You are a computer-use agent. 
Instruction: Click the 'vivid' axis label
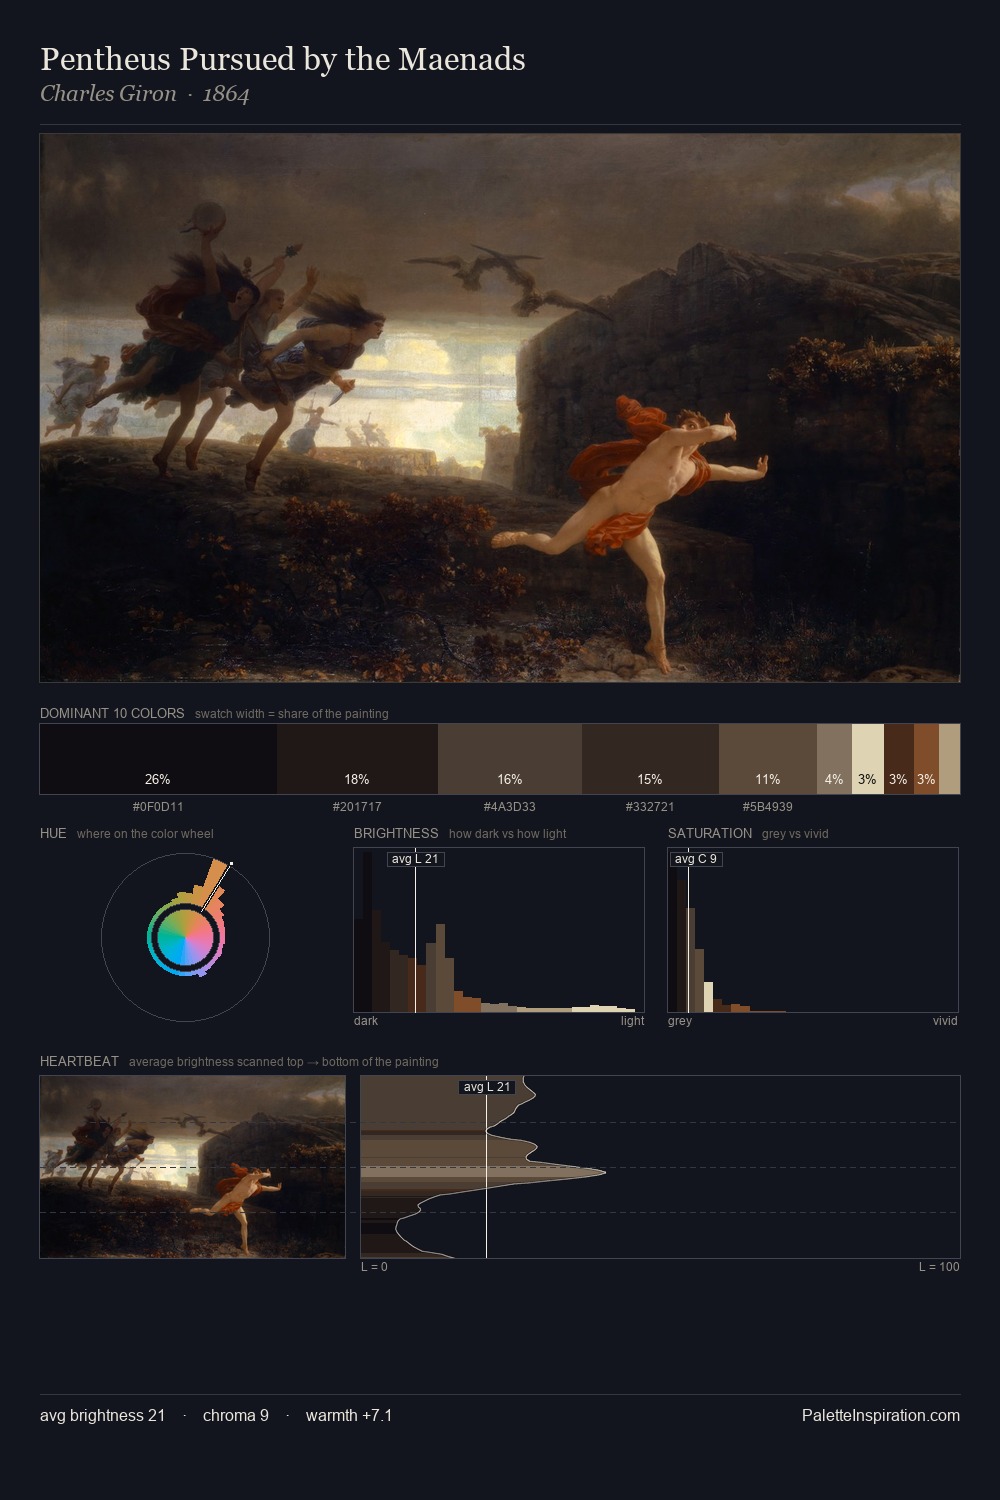(945, 1021)
